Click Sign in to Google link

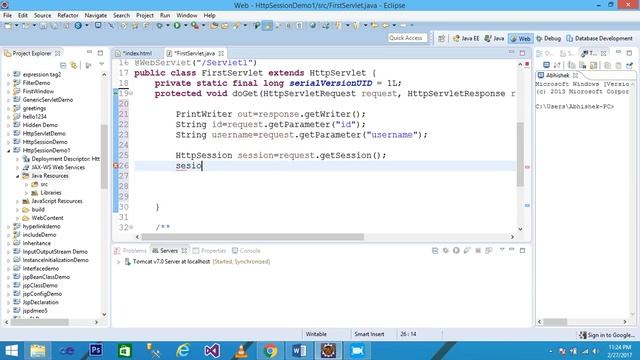pos(607,335)
